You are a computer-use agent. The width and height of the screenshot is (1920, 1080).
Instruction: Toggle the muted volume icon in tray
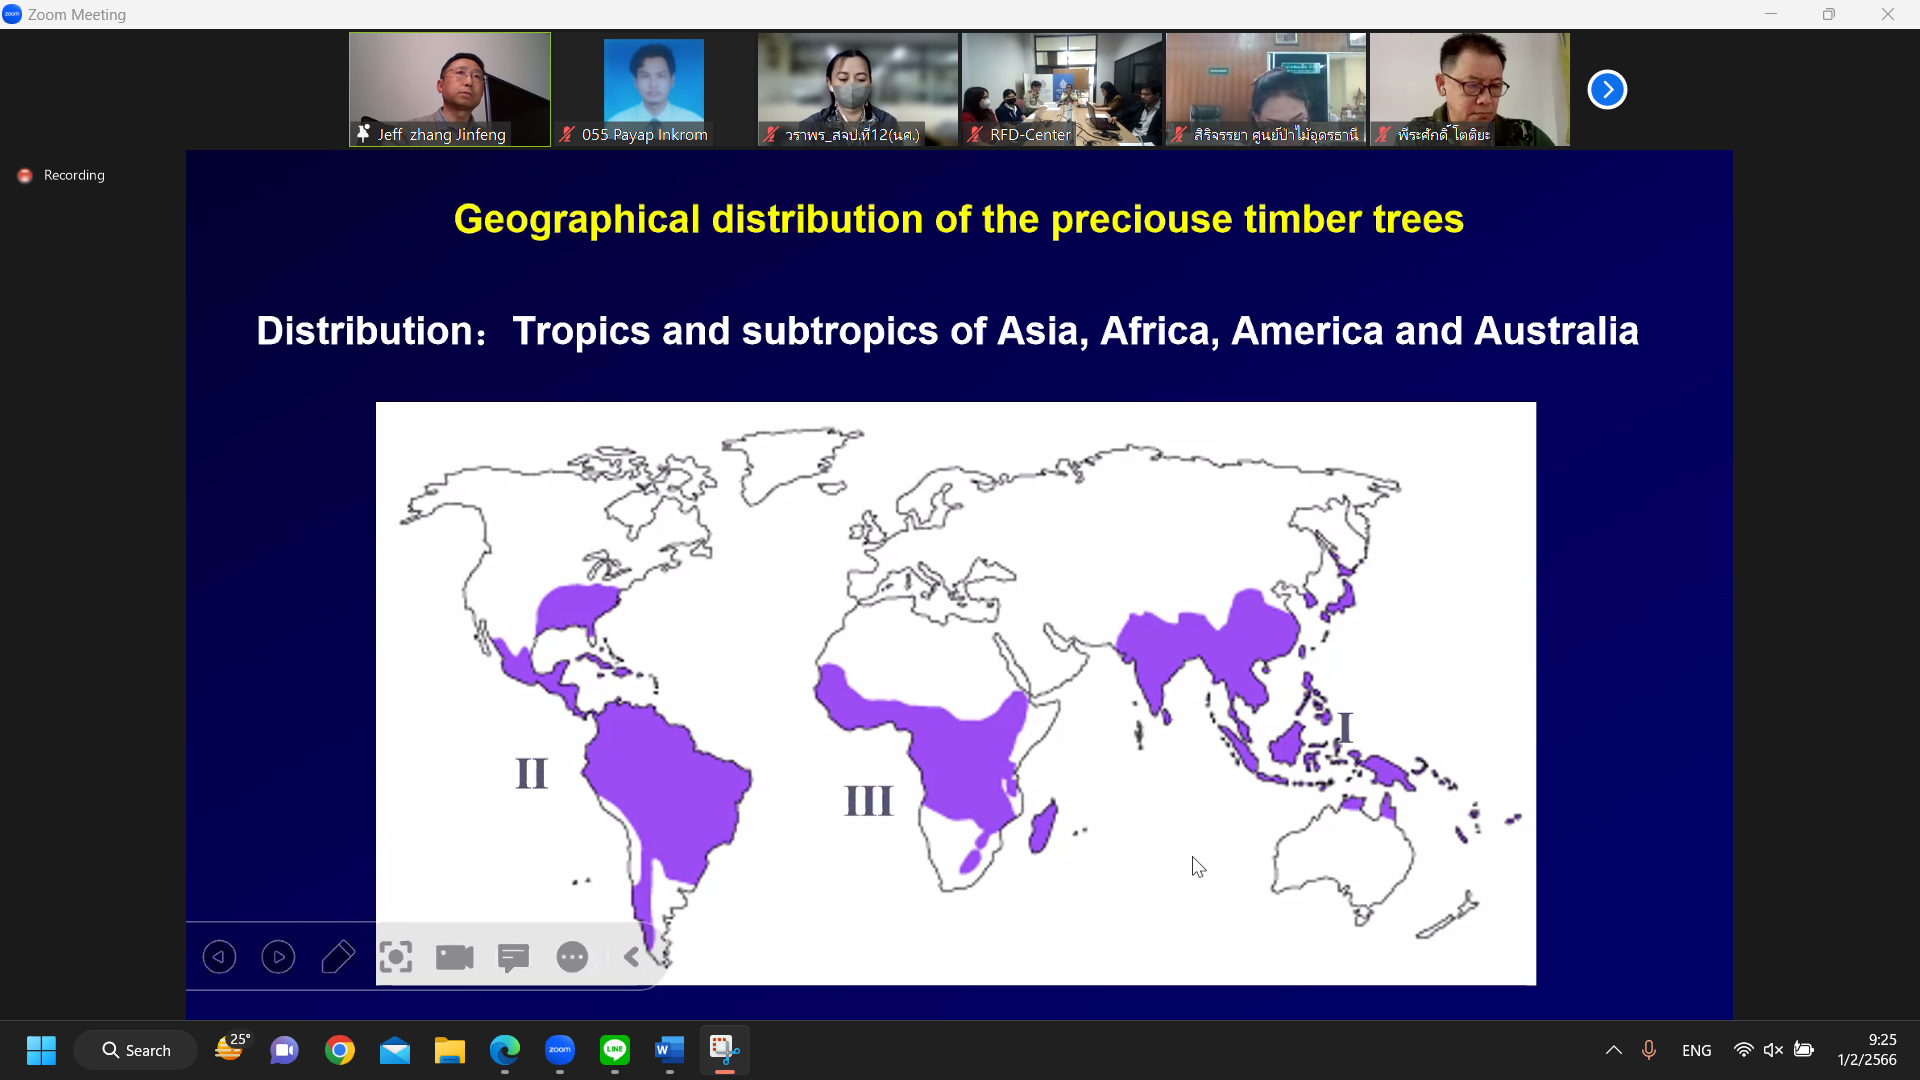[x=1773, y=1050]
